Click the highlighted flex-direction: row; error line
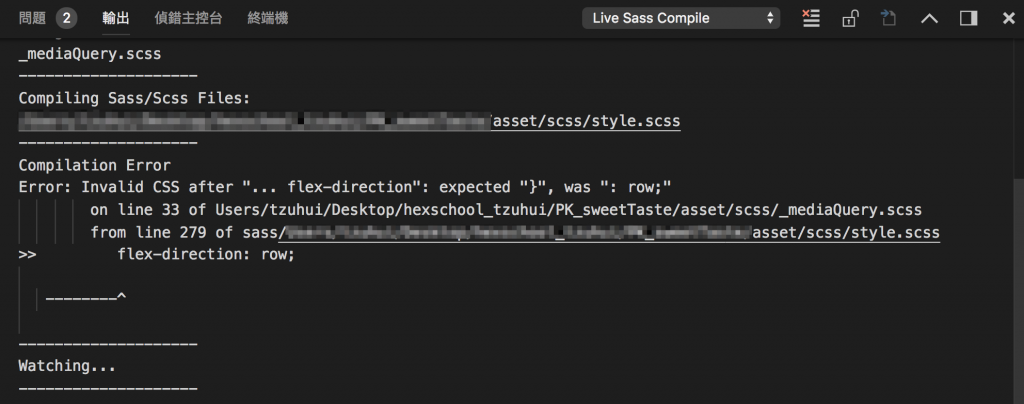This screenshot has width=1024, height=404. [206, 255]
